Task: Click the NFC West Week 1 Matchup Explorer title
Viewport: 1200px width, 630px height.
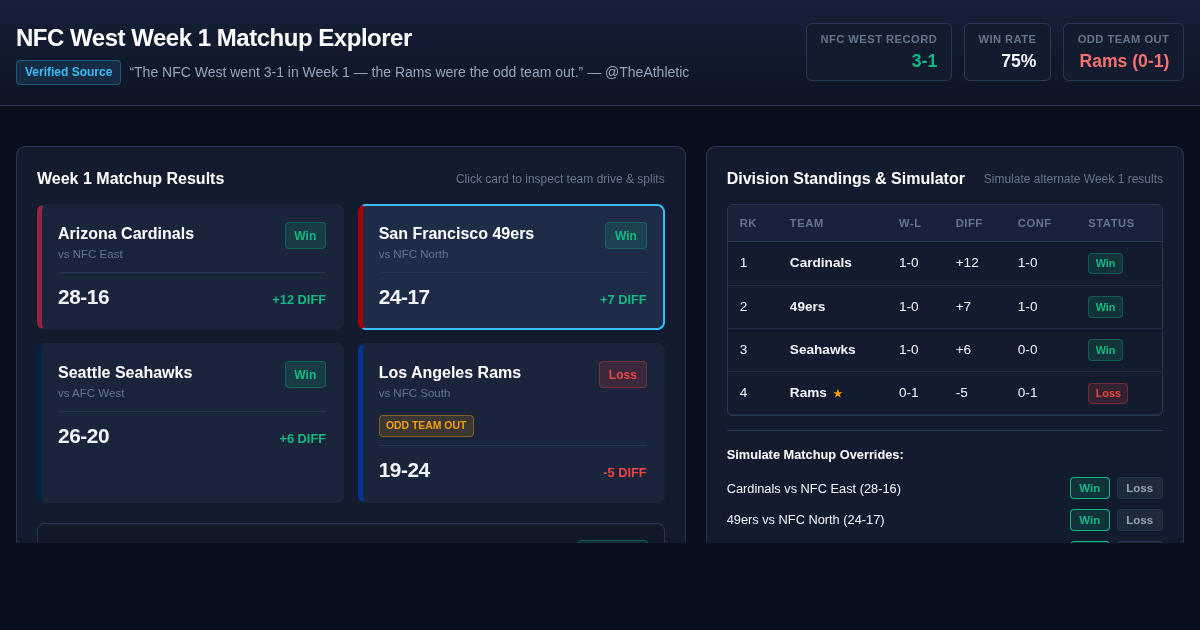Action: click(x=214, y=38)
